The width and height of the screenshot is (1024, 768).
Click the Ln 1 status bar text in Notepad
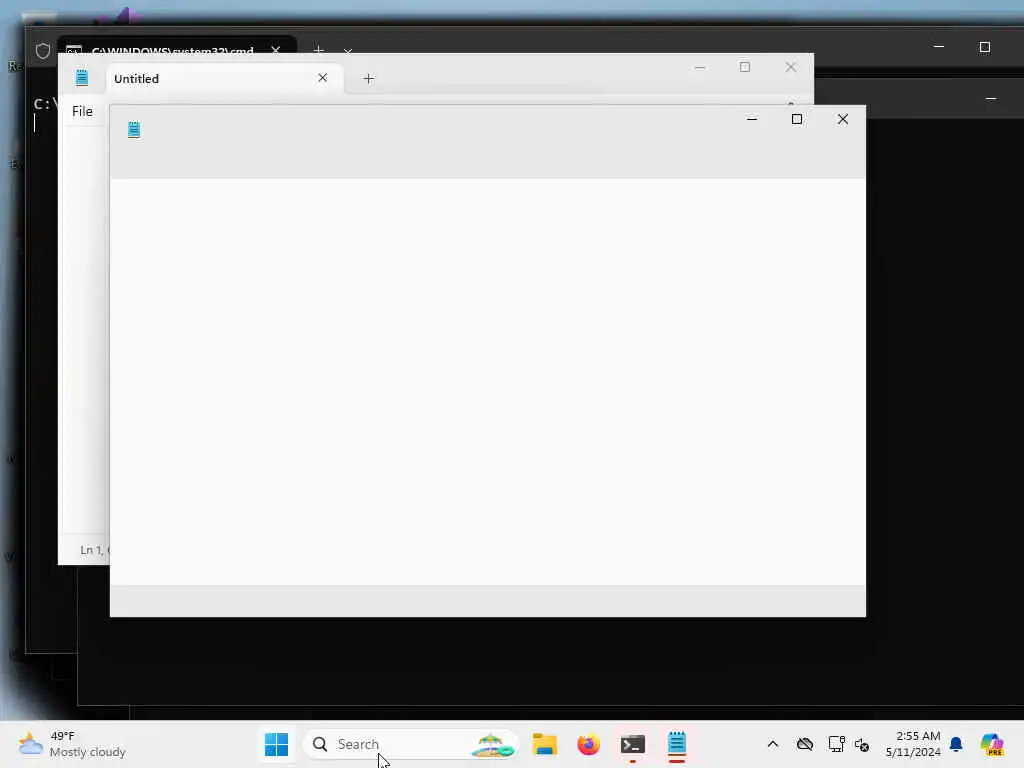click(x=94, y=550)
